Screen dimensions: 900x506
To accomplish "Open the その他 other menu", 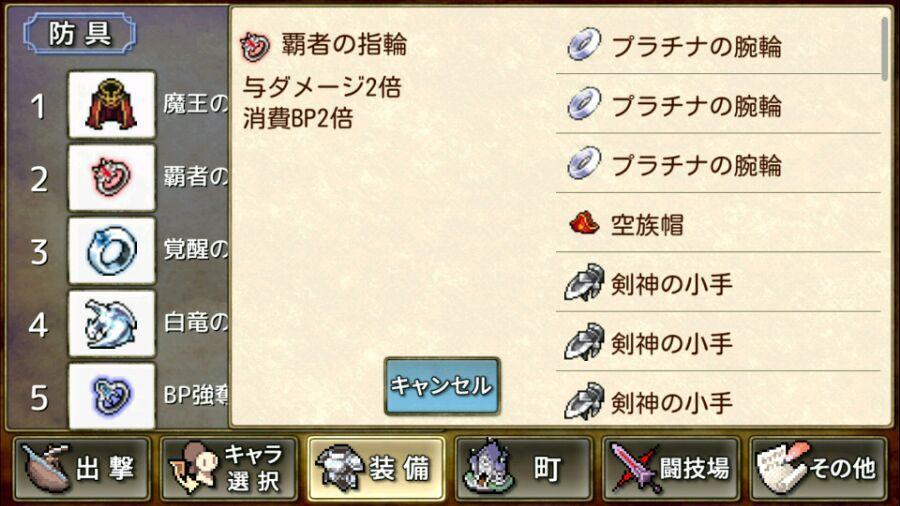I will (817, 468).
